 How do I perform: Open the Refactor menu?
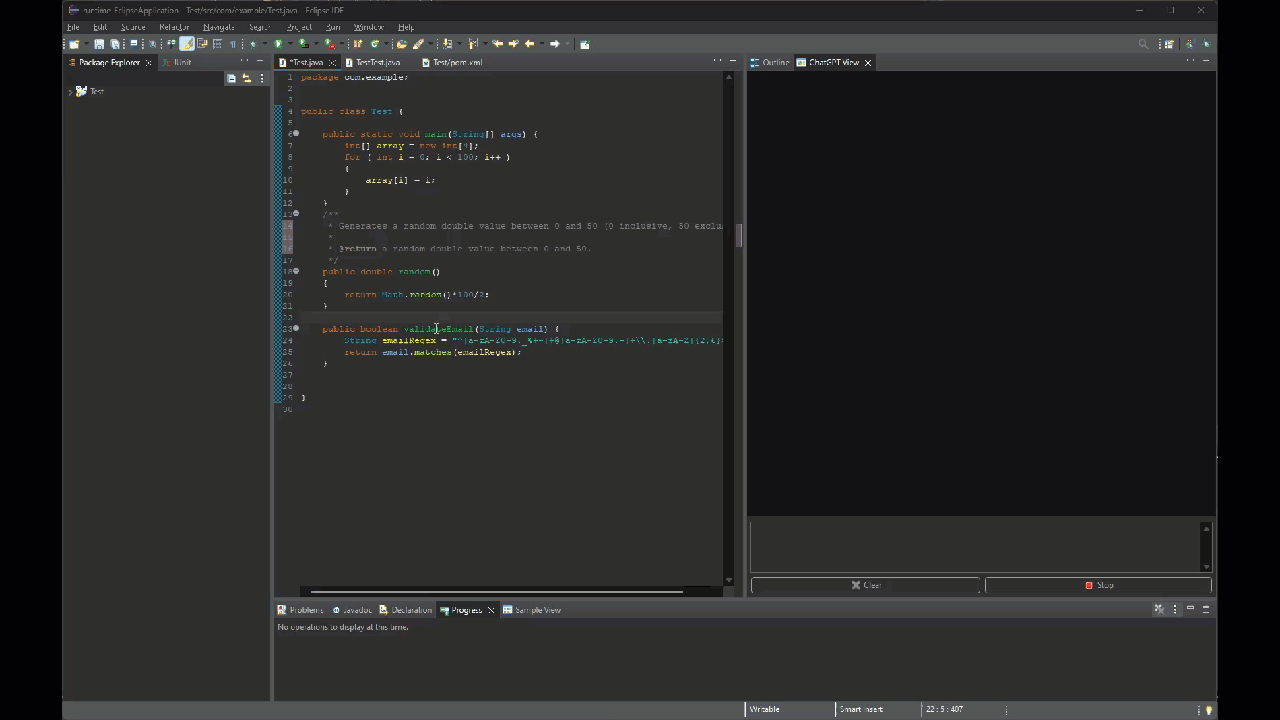click(174, 27)
